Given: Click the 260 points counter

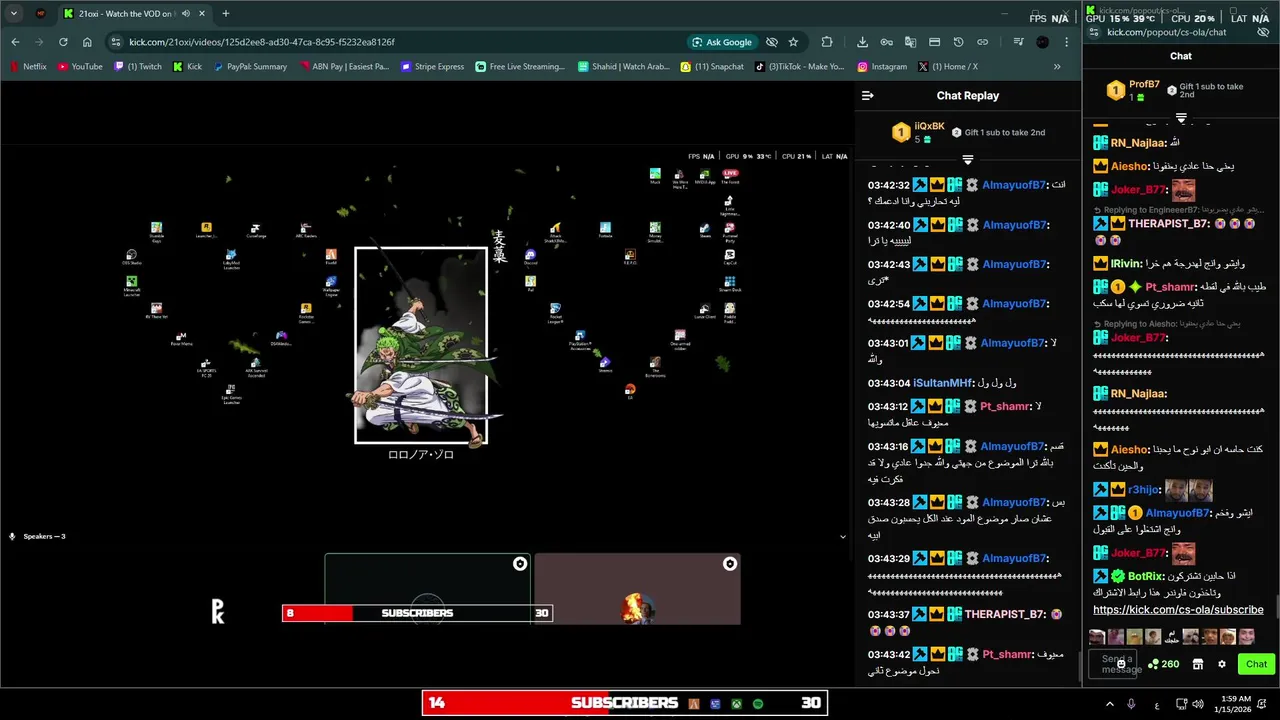Looking at the screenshot, I should click(1163, 664).
